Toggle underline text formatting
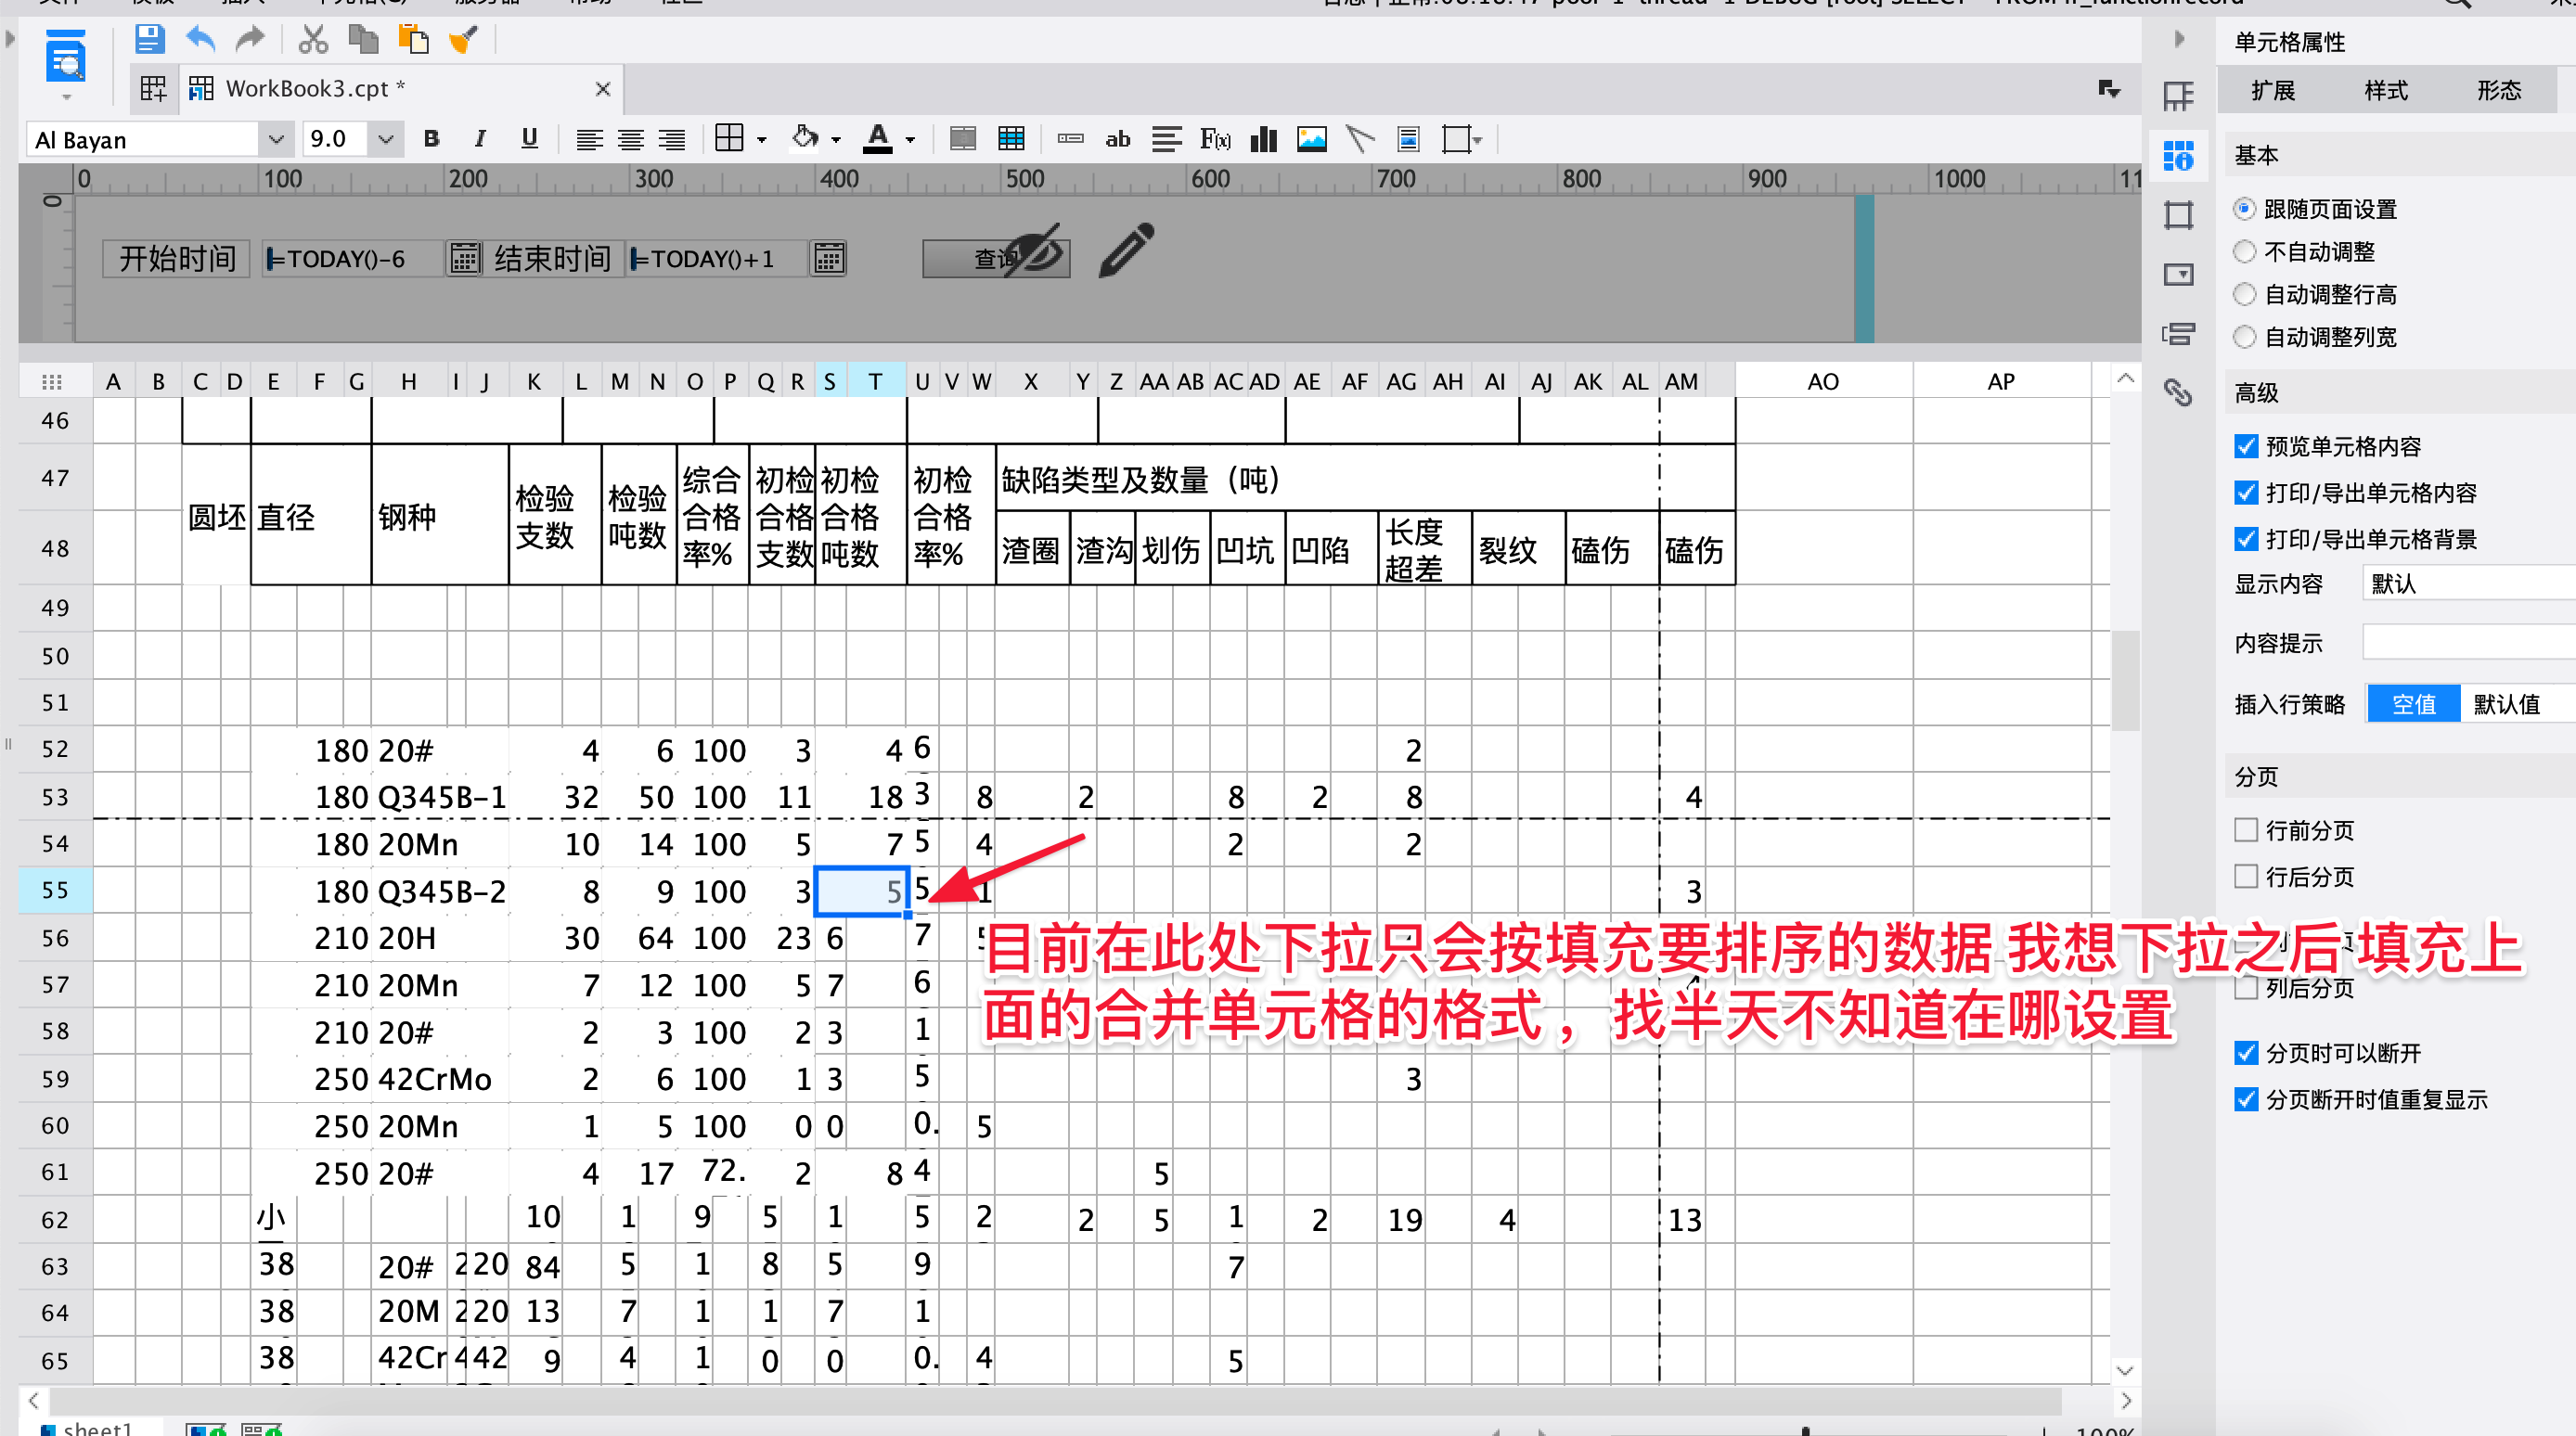 click(x=529, y=139)
